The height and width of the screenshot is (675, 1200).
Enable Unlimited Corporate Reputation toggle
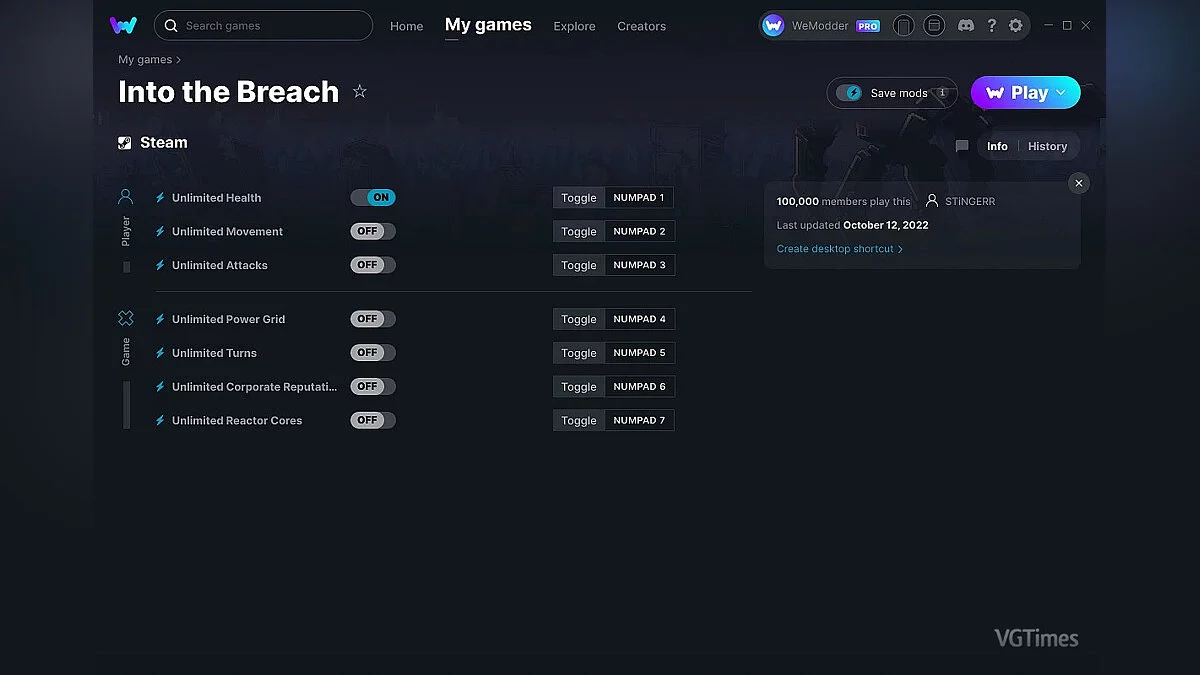click(x=373, y=386)
